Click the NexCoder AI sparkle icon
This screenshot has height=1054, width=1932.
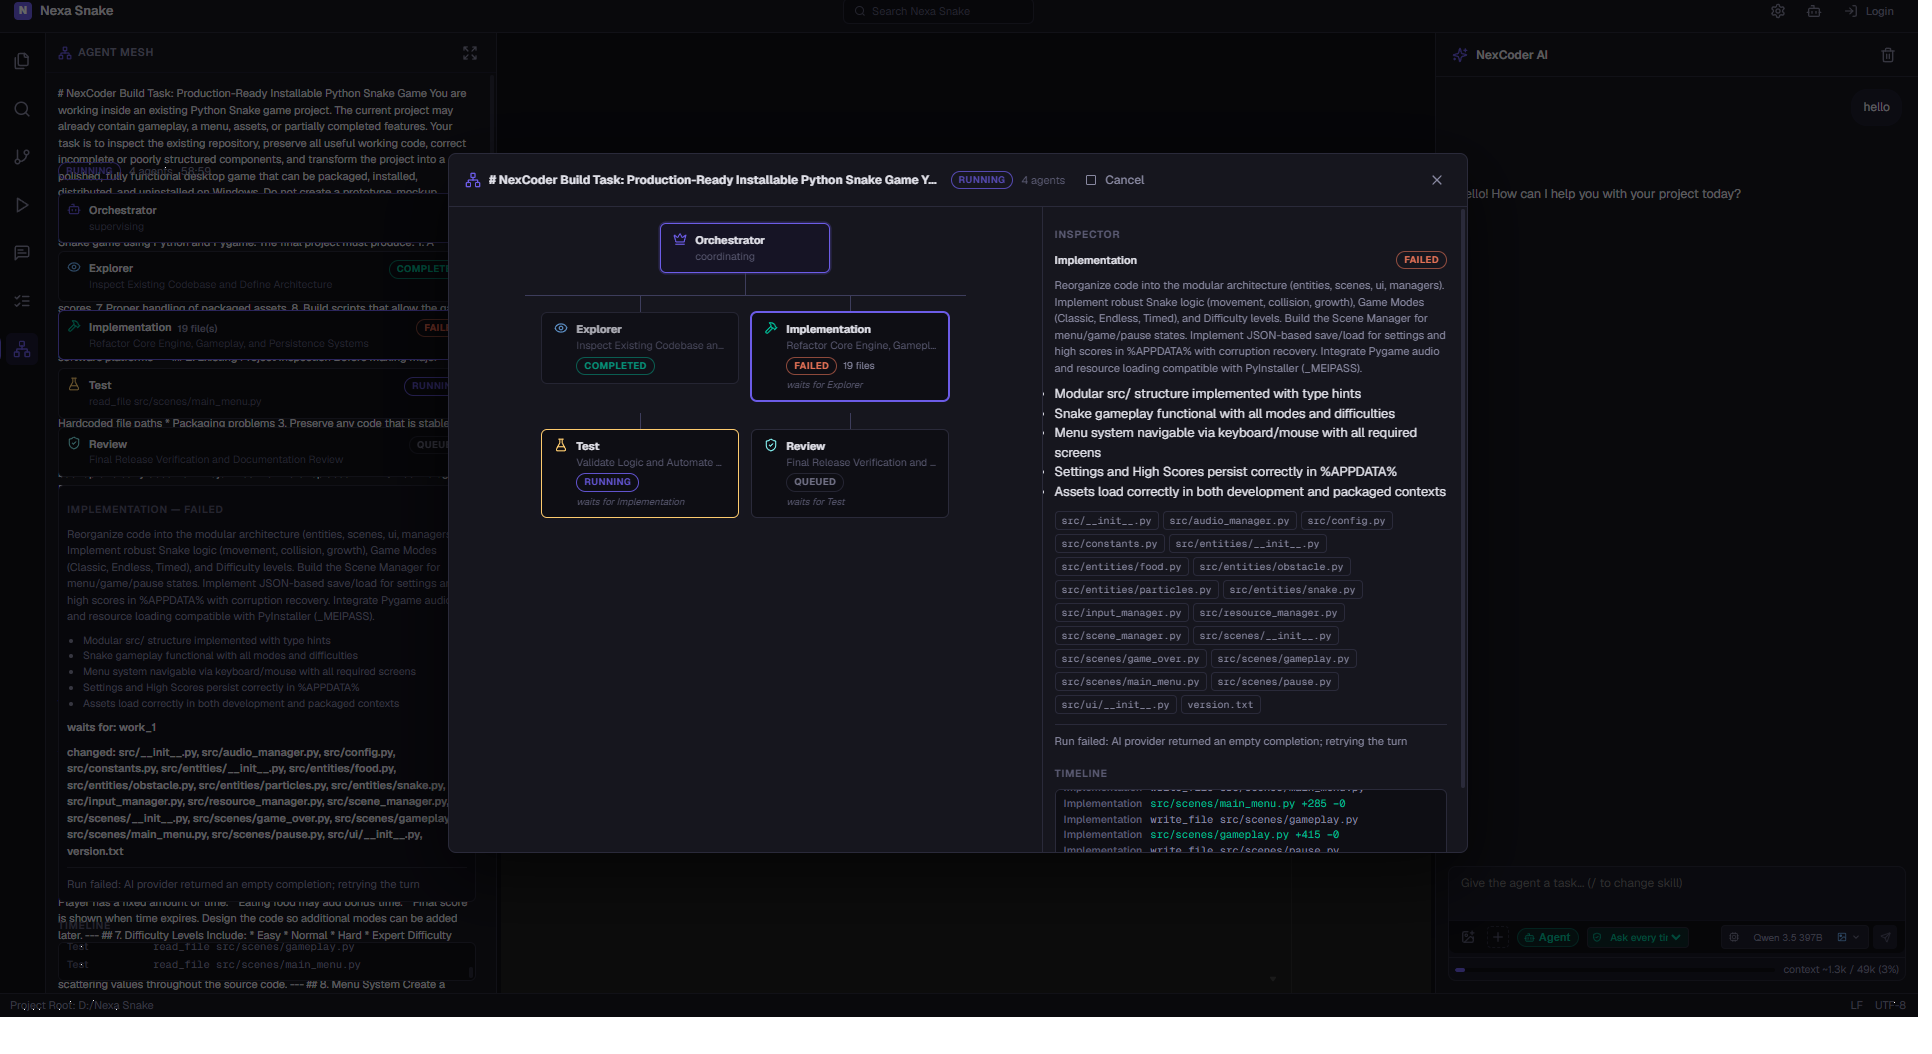(1460, 55)
